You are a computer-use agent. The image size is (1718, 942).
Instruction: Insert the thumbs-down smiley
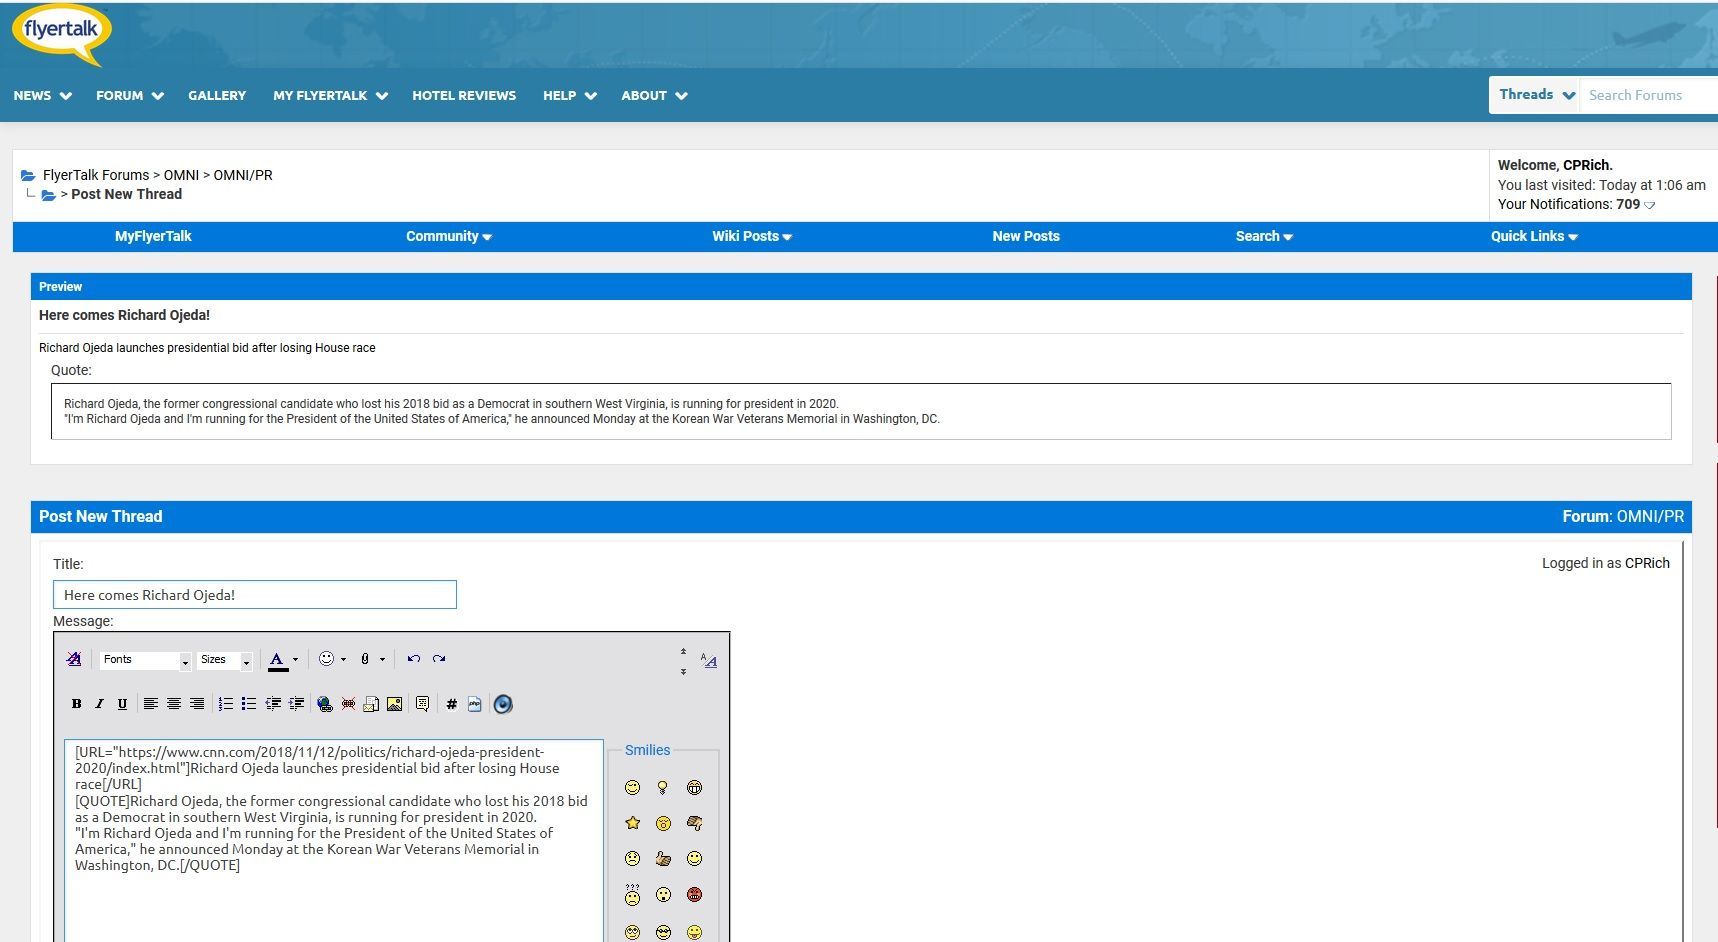(694, 823)
